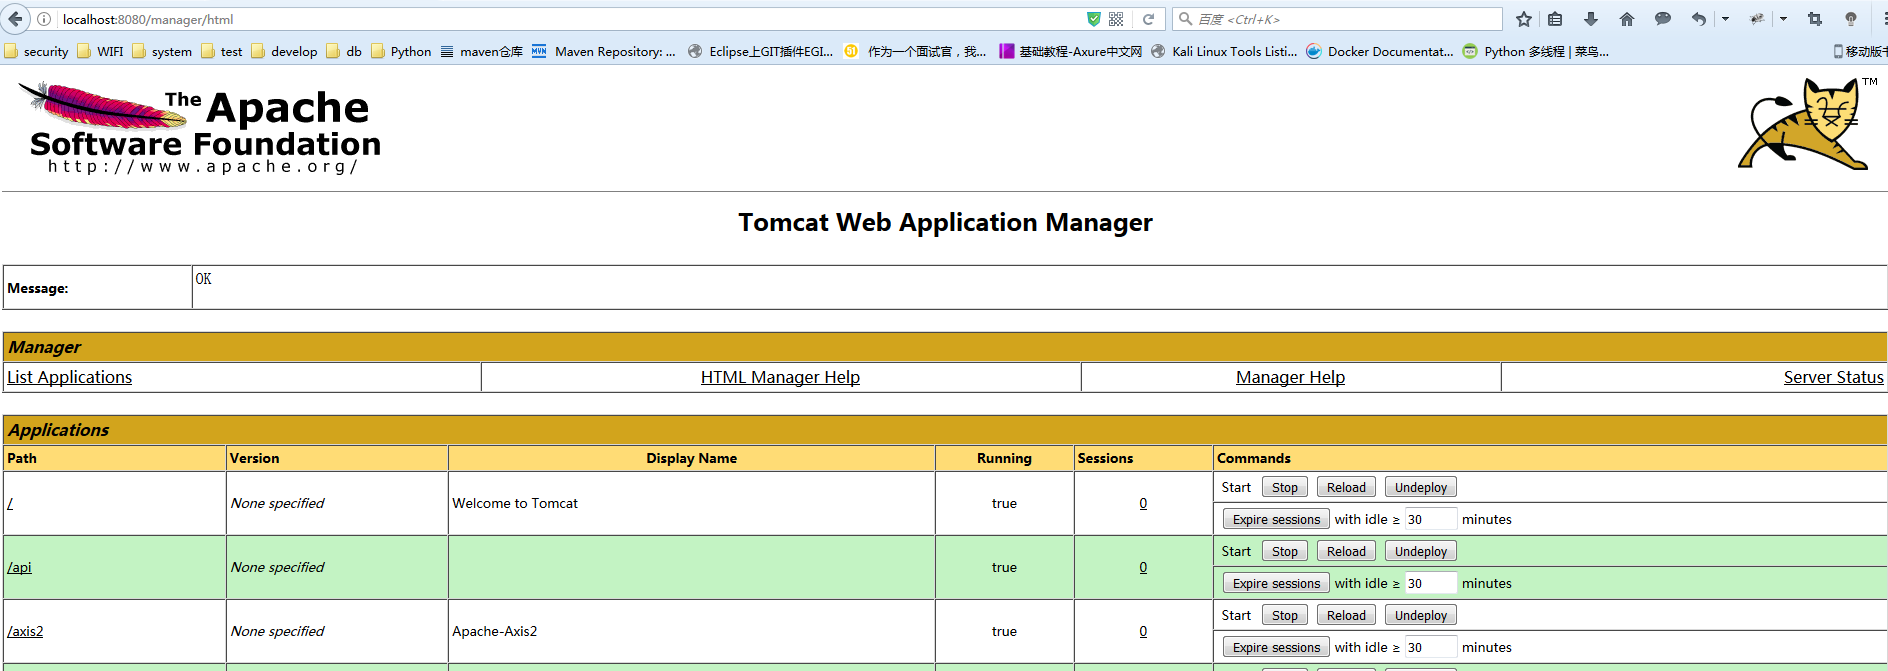Image resolution: width=1888 pixels, height=671 pixels.
Task: Open the Python bookmarks folder
Action: 401,52
